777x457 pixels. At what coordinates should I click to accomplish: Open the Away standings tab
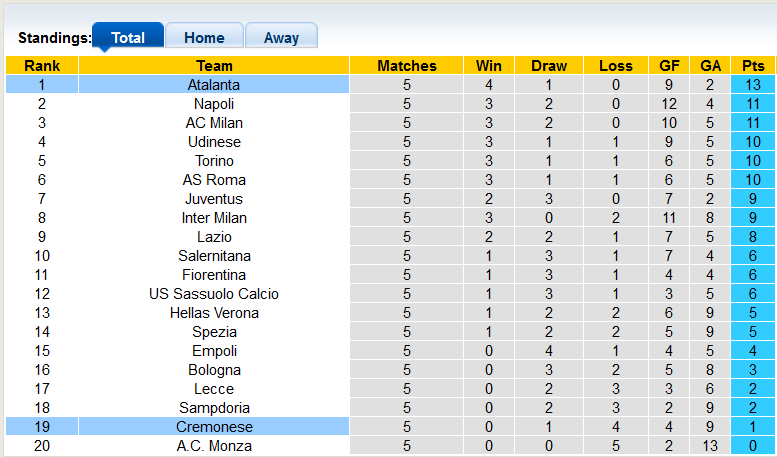click(281, 38)
